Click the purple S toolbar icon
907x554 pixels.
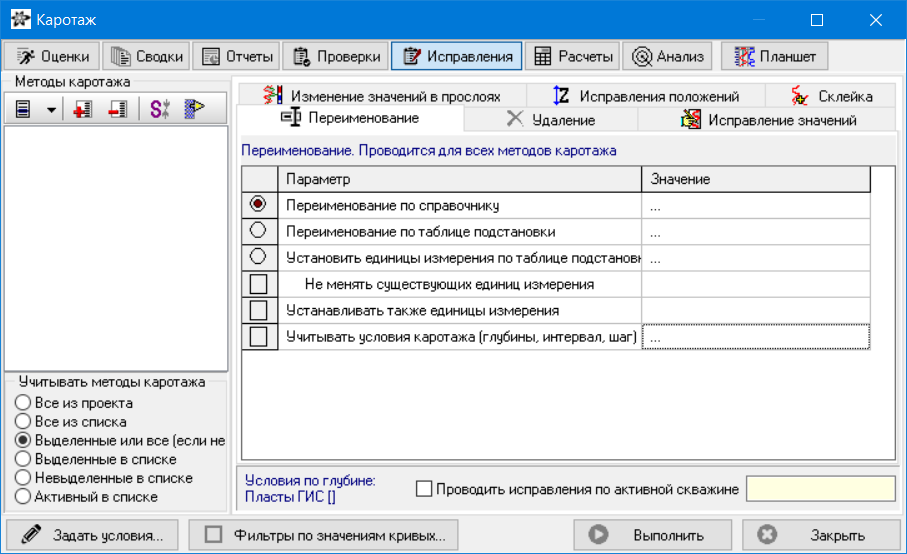click(x=159, y=109)
